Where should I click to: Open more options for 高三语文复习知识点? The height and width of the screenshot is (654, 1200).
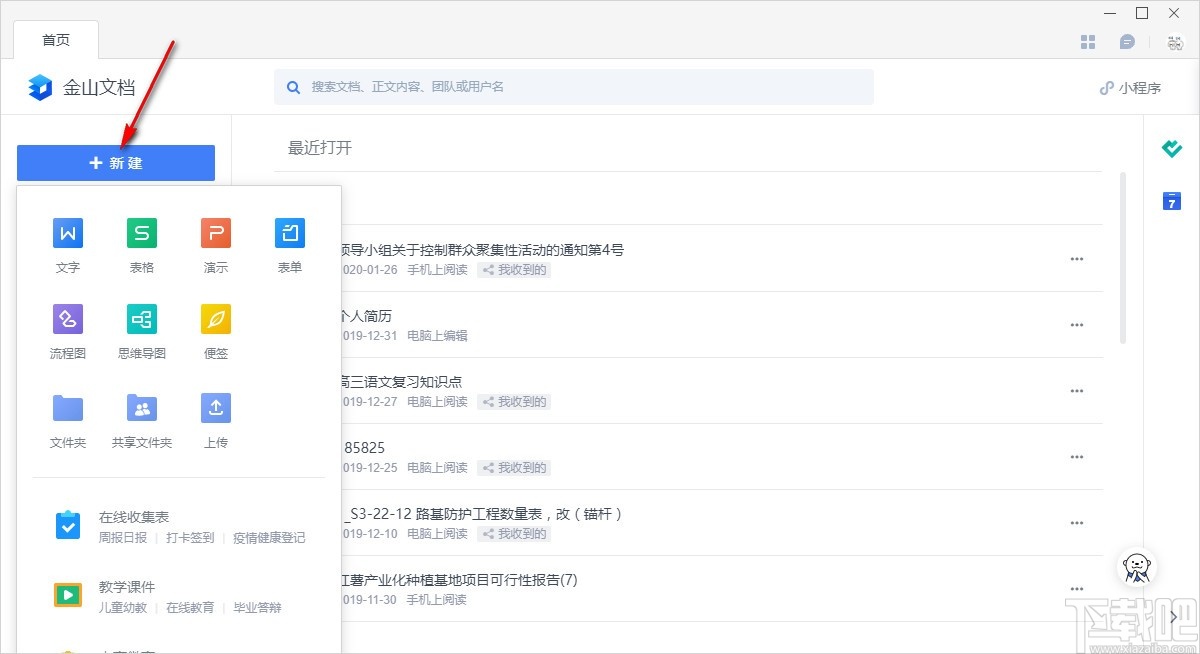click(1077, 391)
